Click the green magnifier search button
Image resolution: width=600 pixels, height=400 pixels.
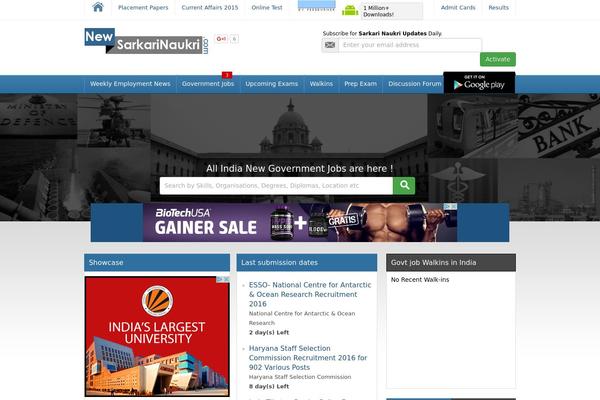coord(404,186)
